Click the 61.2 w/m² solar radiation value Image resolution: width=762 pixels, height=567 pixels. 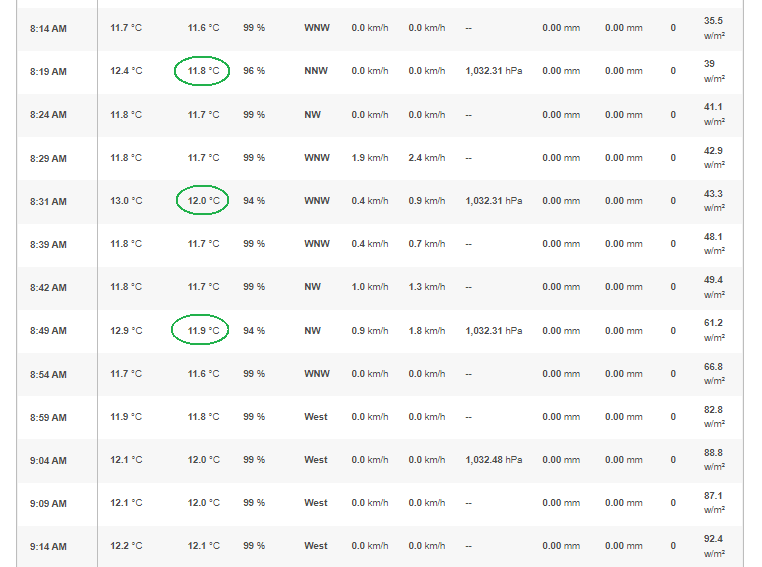click(714, 330)
